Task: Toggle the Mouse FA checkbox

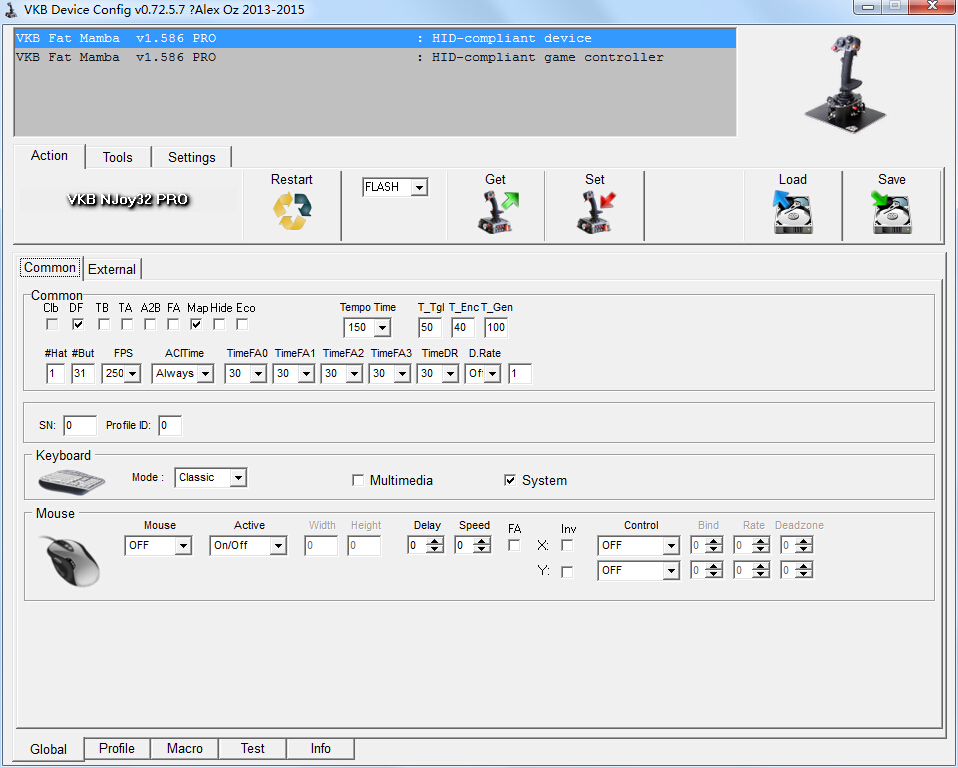Action: point(514,546)
